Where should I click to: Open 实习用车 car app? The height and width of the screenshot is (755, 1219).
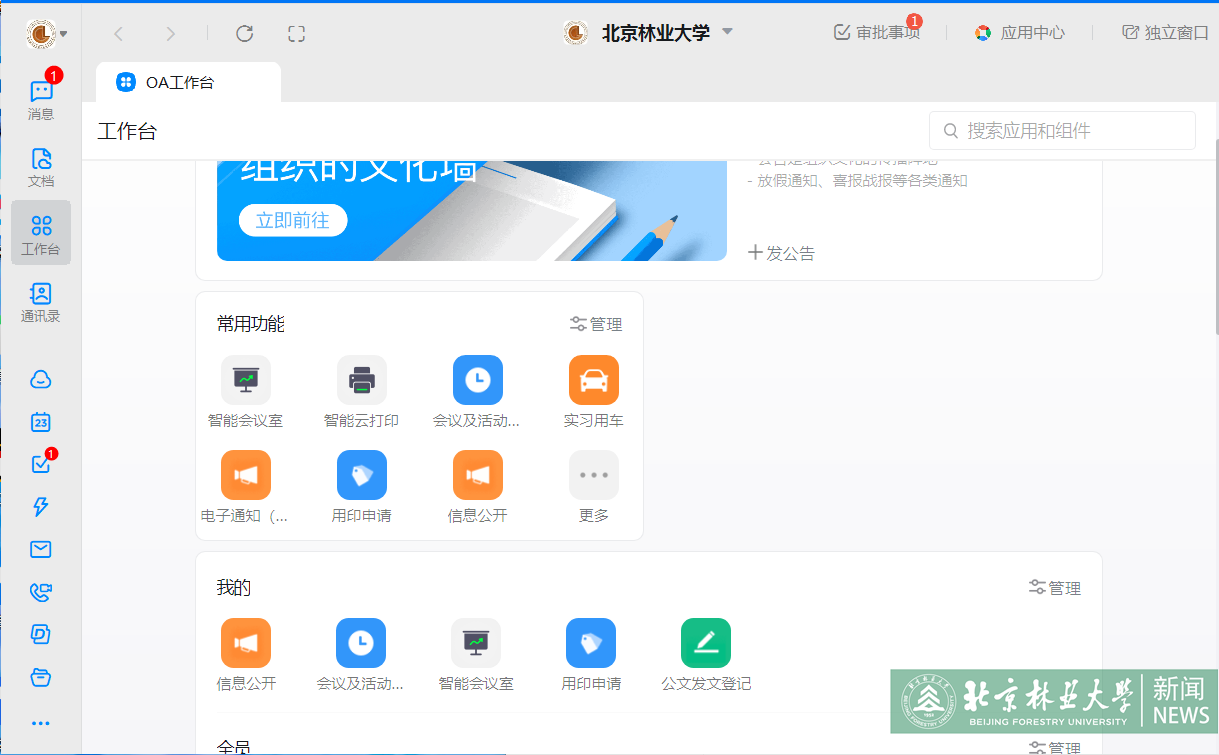594,393
